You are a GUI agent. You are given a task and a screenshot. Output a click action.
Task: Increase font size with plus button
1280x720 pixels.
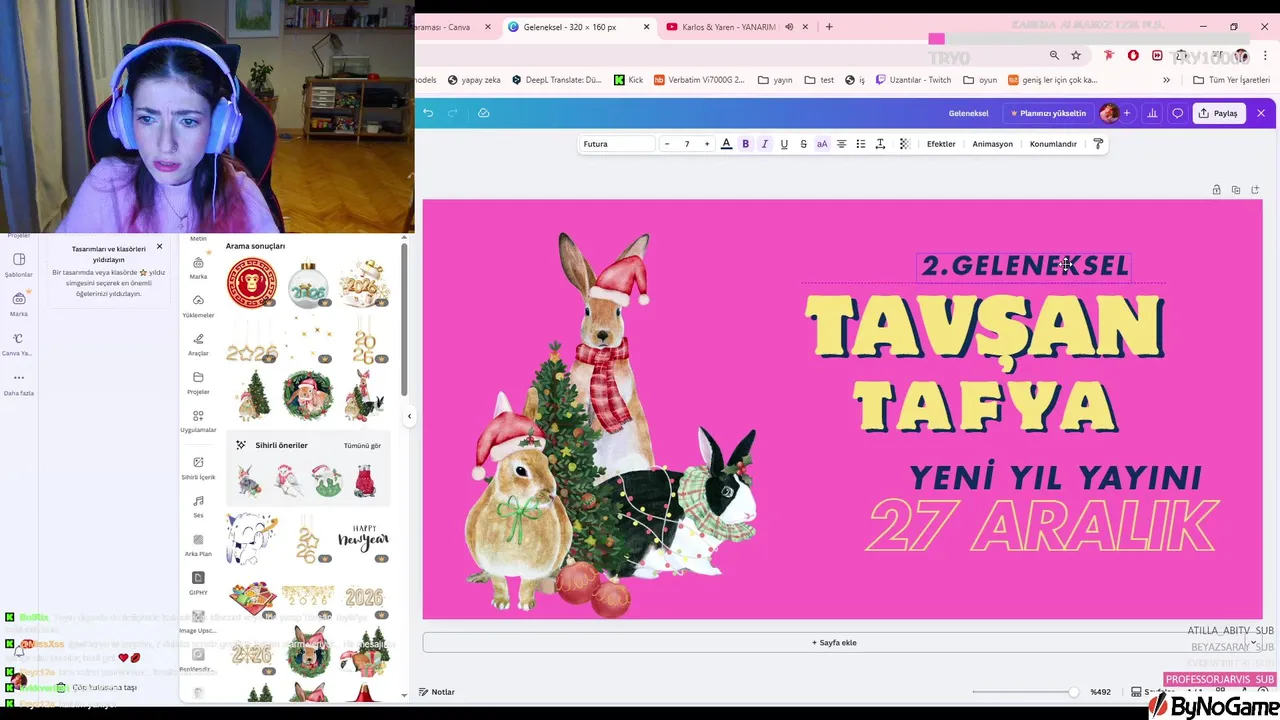pos(707,144)
